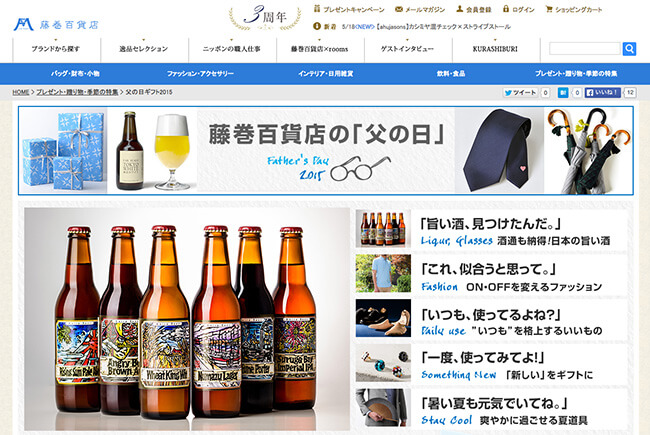Screen dimensions: 650x435
Task: Open the 父の日 Father's Day 2015 banner
Action: tap(325, 150)
